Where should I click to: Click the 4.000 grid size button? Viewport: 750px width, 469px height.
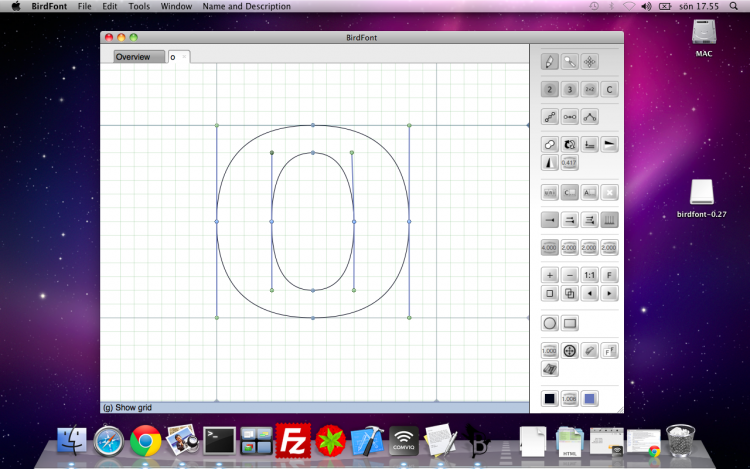(x=549, y=247)
